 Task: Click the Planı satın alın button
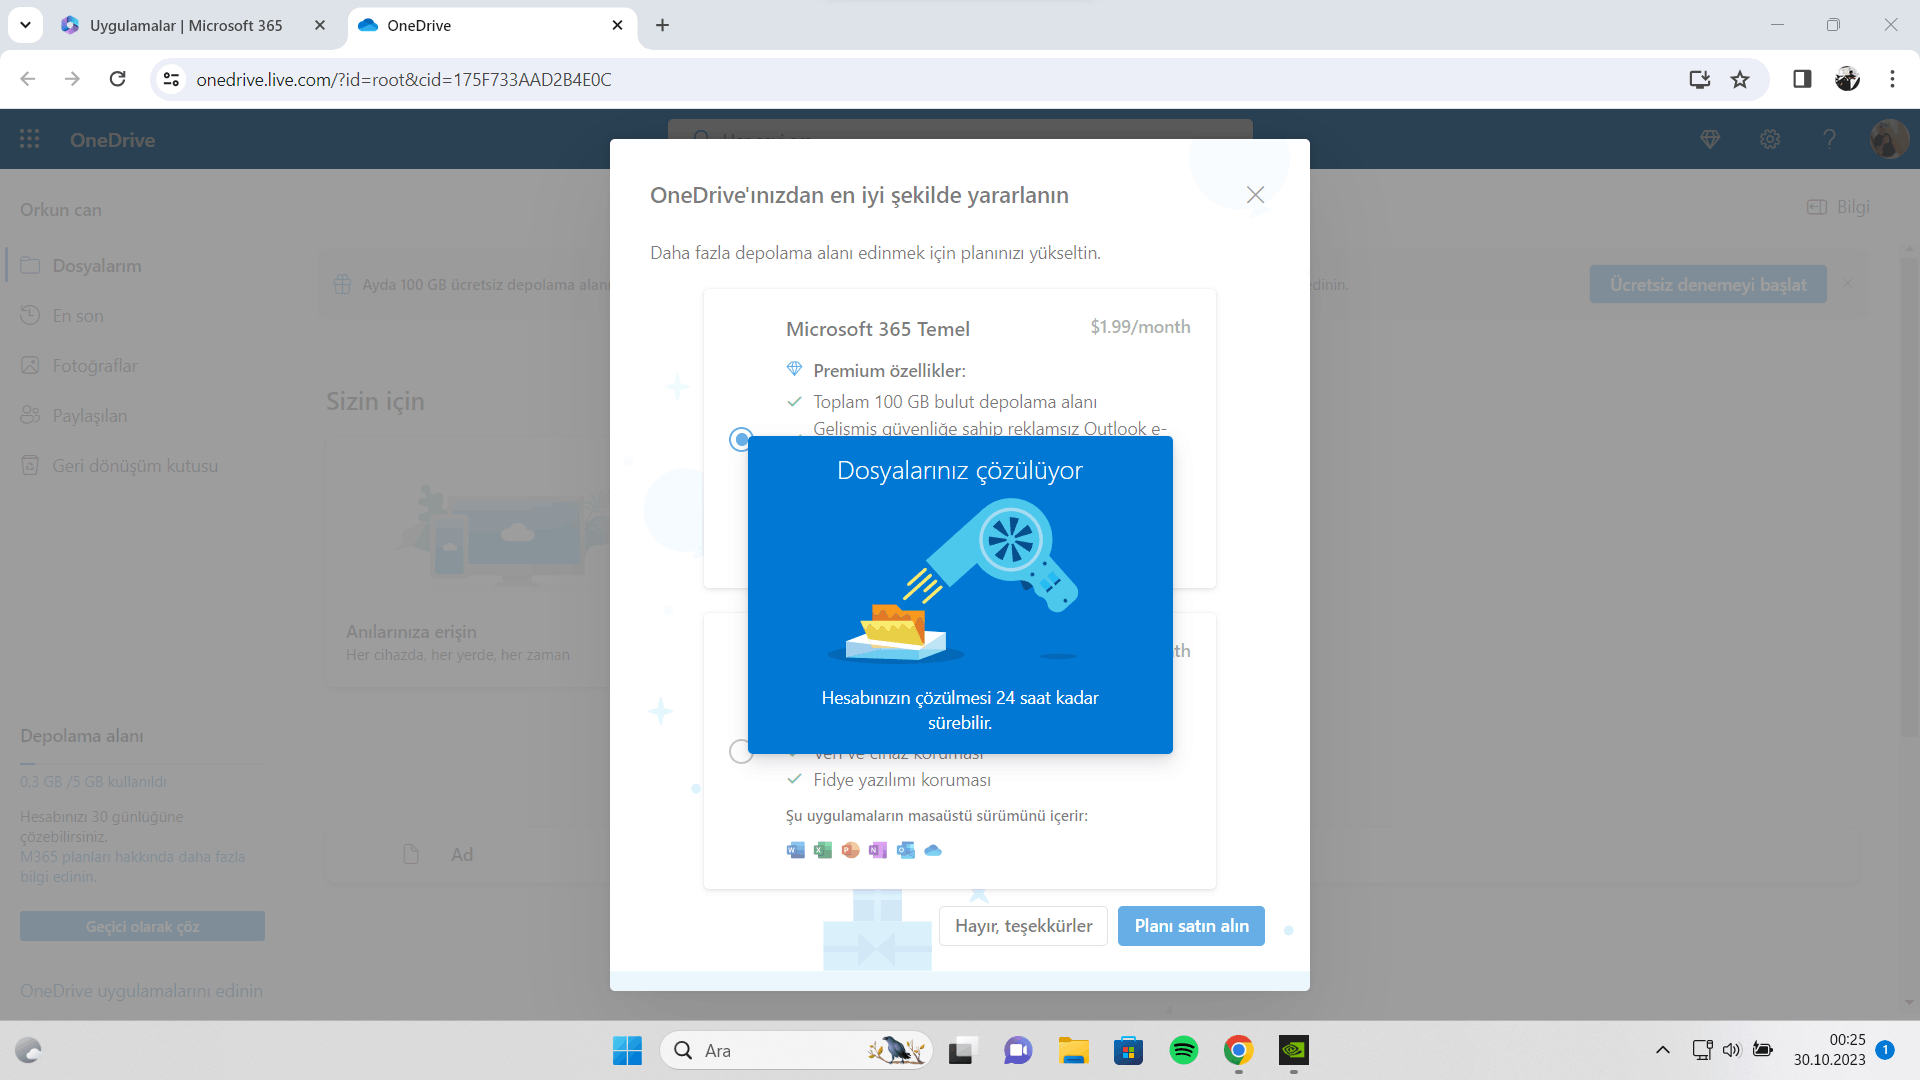(1190, 926)
